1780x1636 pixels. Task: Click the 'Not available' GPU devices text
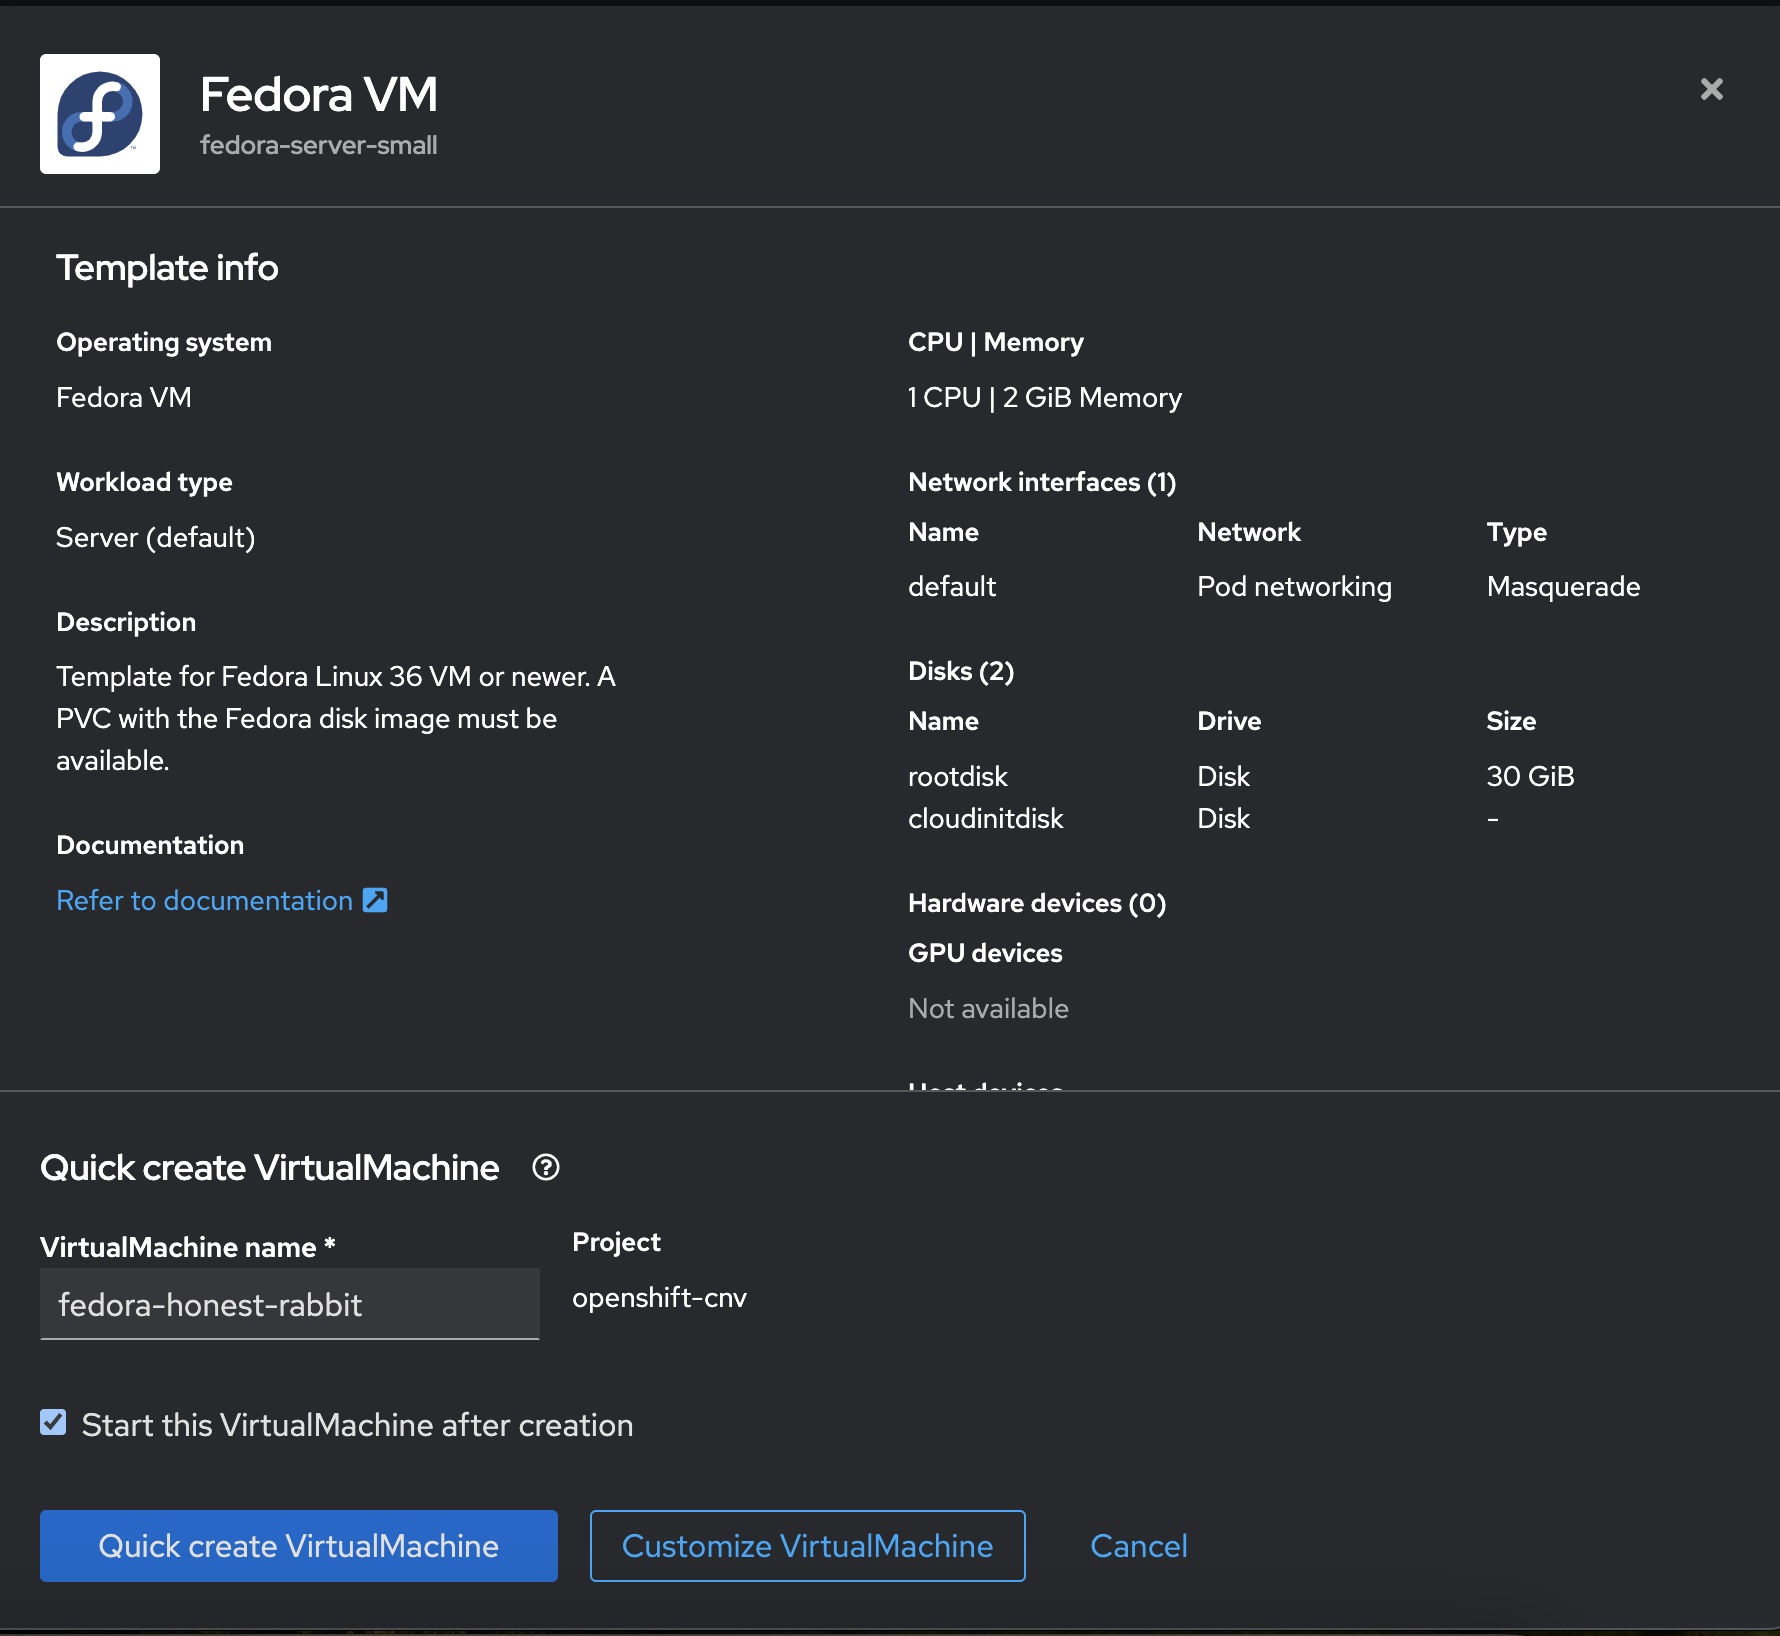pos(989,1008)
